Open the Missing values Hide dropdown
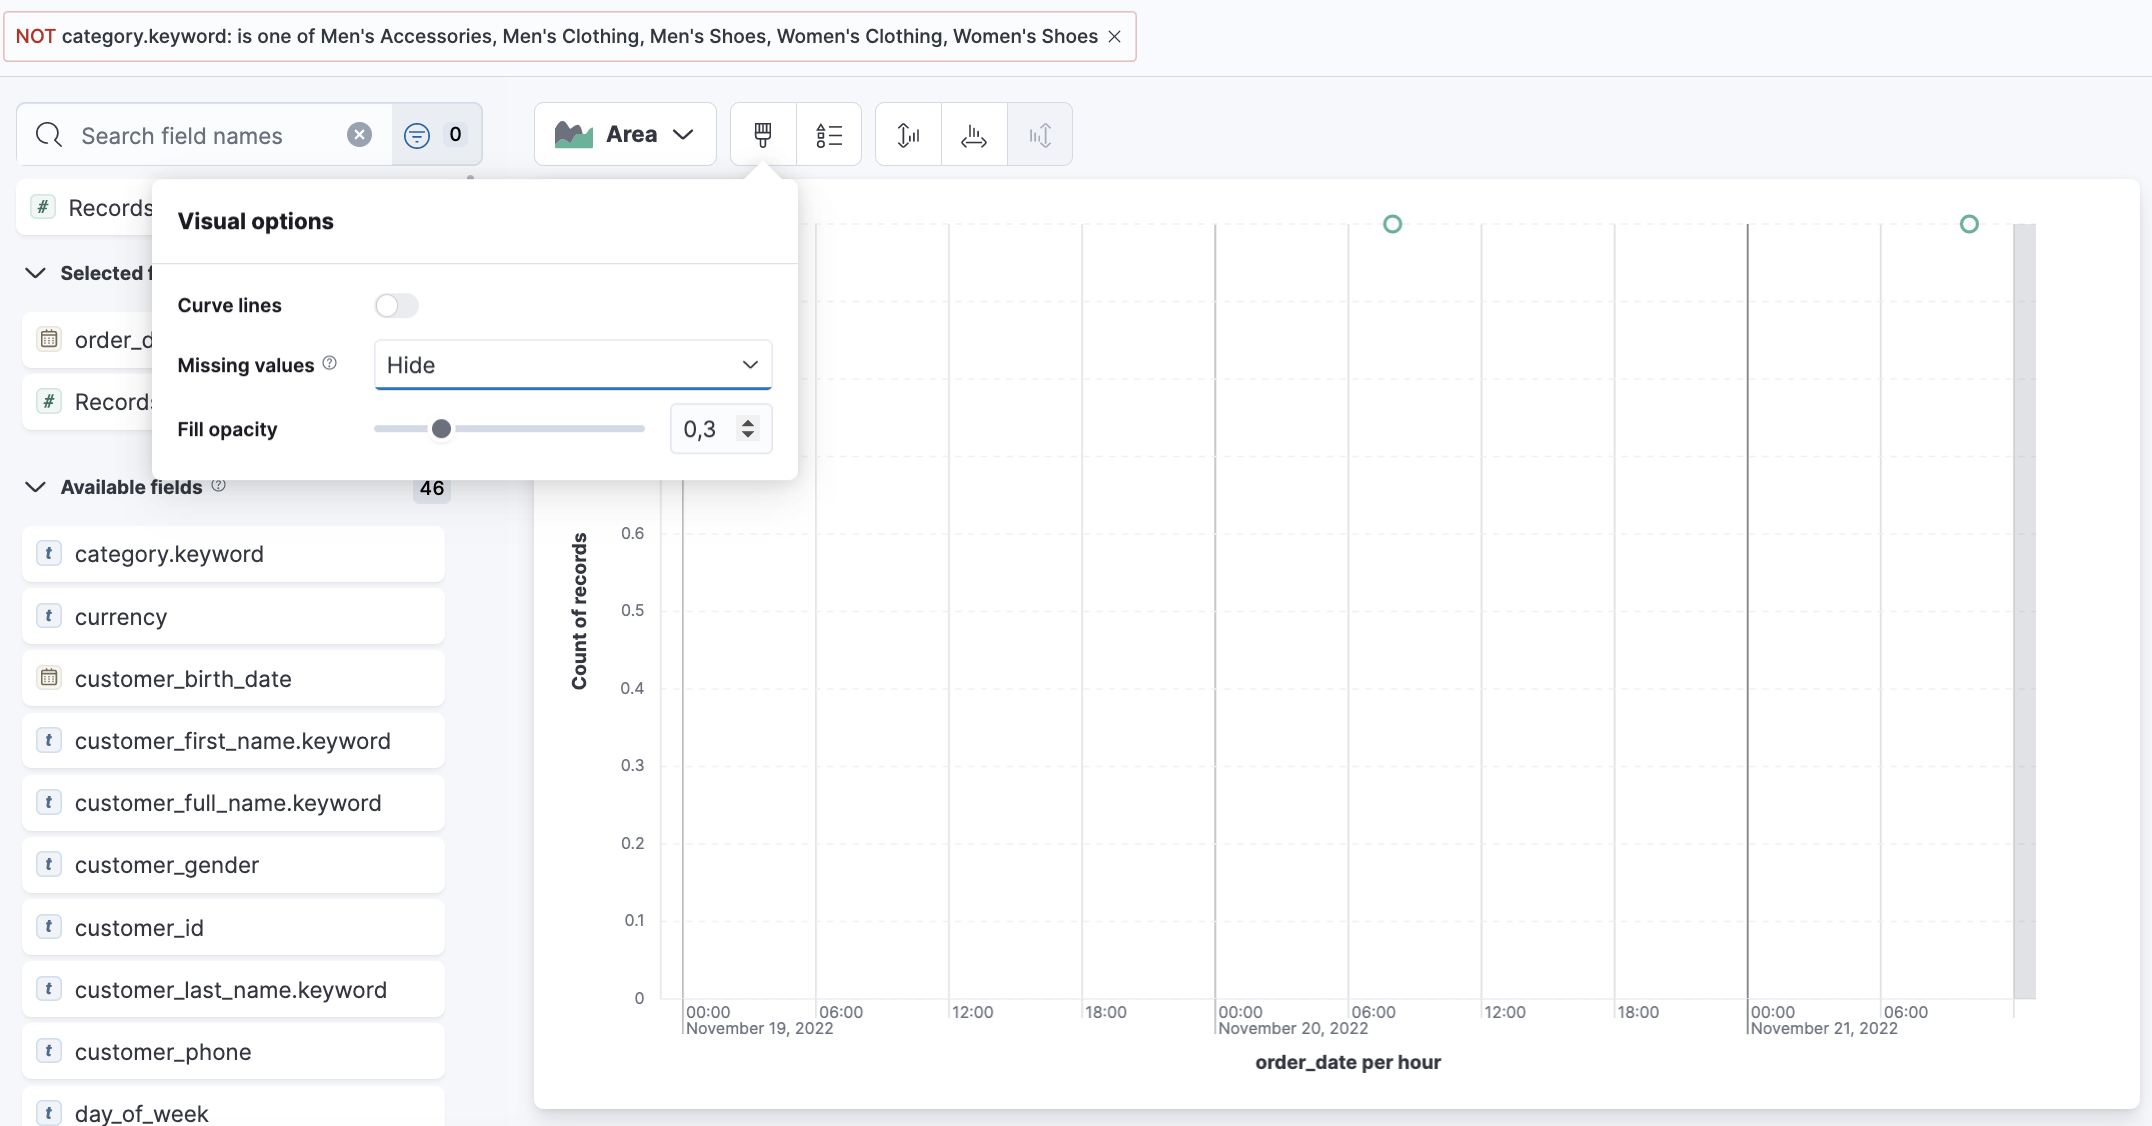The height and width of the screenshot is (1126, 2152). (572, 364)
